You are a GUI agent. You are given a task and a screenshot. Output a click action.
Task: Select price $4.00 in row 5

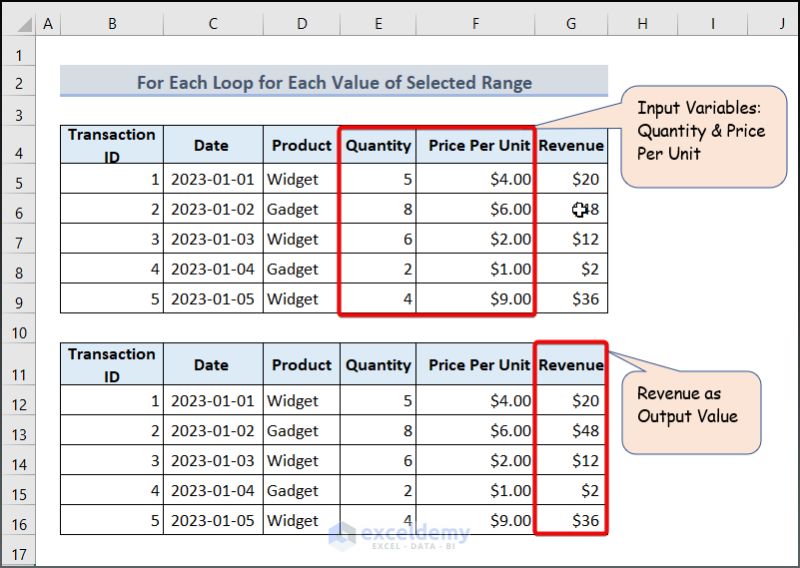pyautogui.click(x=476, y=179)
